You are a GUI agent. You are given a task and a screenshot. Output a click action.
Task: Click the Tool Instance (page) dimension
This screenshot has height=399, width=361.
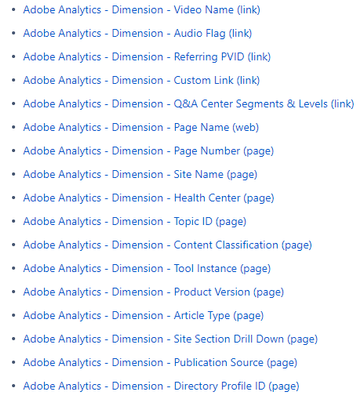pyautogui.click(x=147, y=268)
